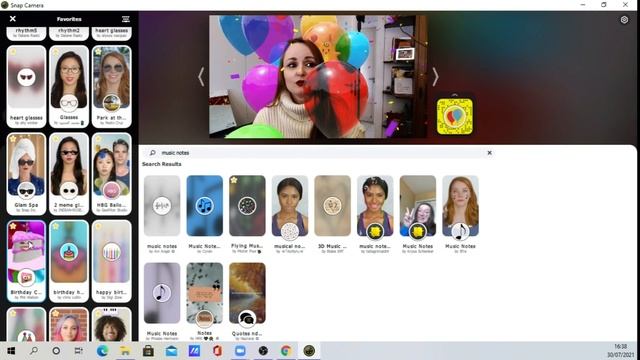Select favorite 'happy birt...' candles lens
The image size is (640, 360).
pos(111,261)
